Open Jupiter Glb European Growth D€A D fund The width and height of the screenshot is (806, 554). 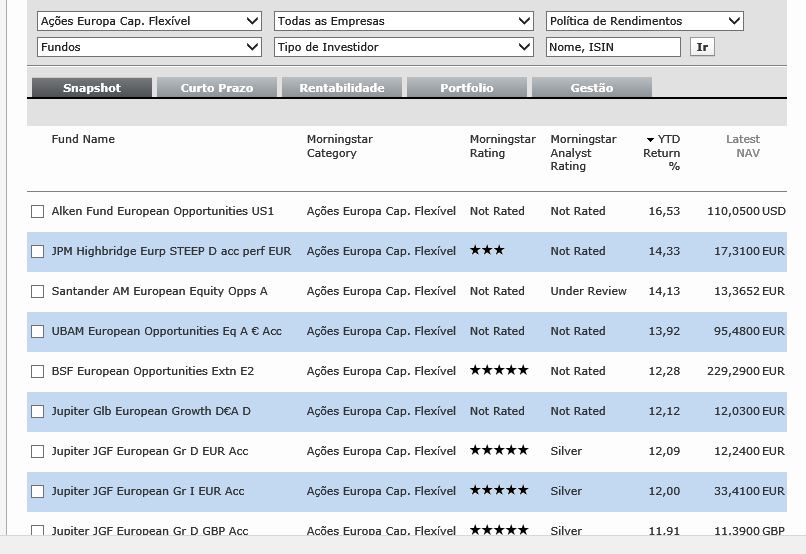151,411
